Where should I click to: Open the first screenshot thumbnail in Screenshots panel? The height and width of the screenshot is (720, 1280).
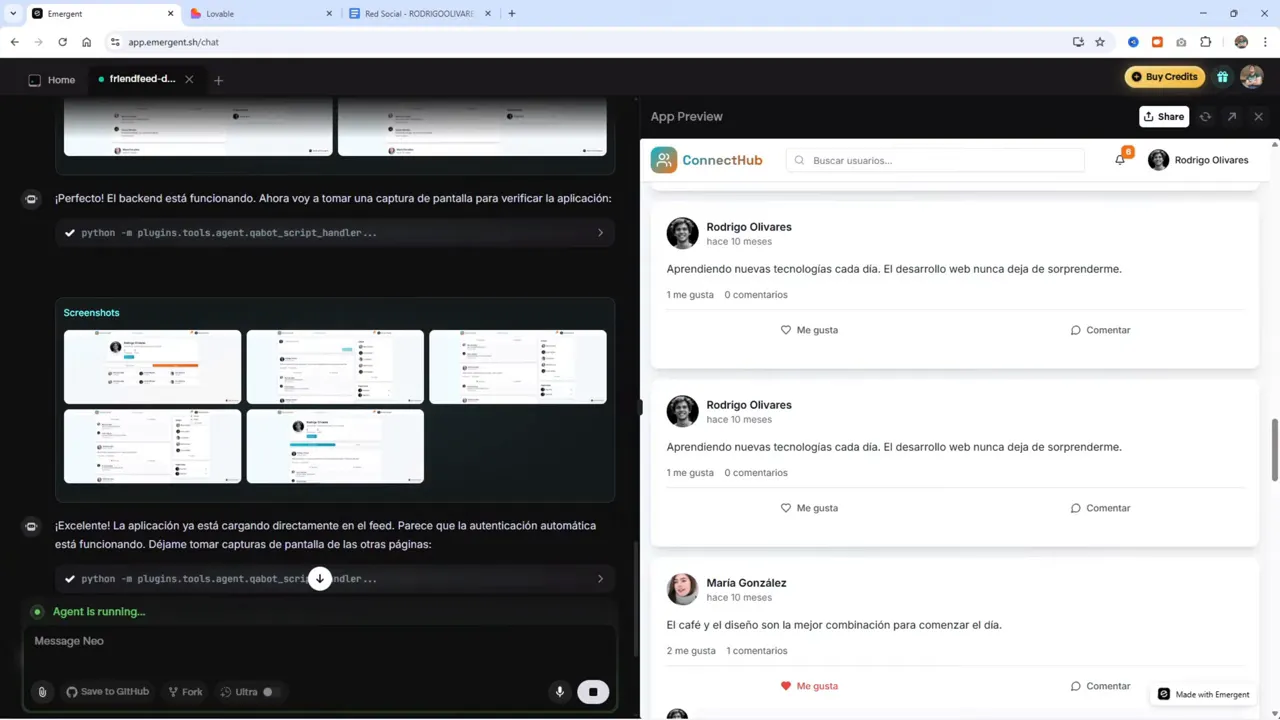152,366
